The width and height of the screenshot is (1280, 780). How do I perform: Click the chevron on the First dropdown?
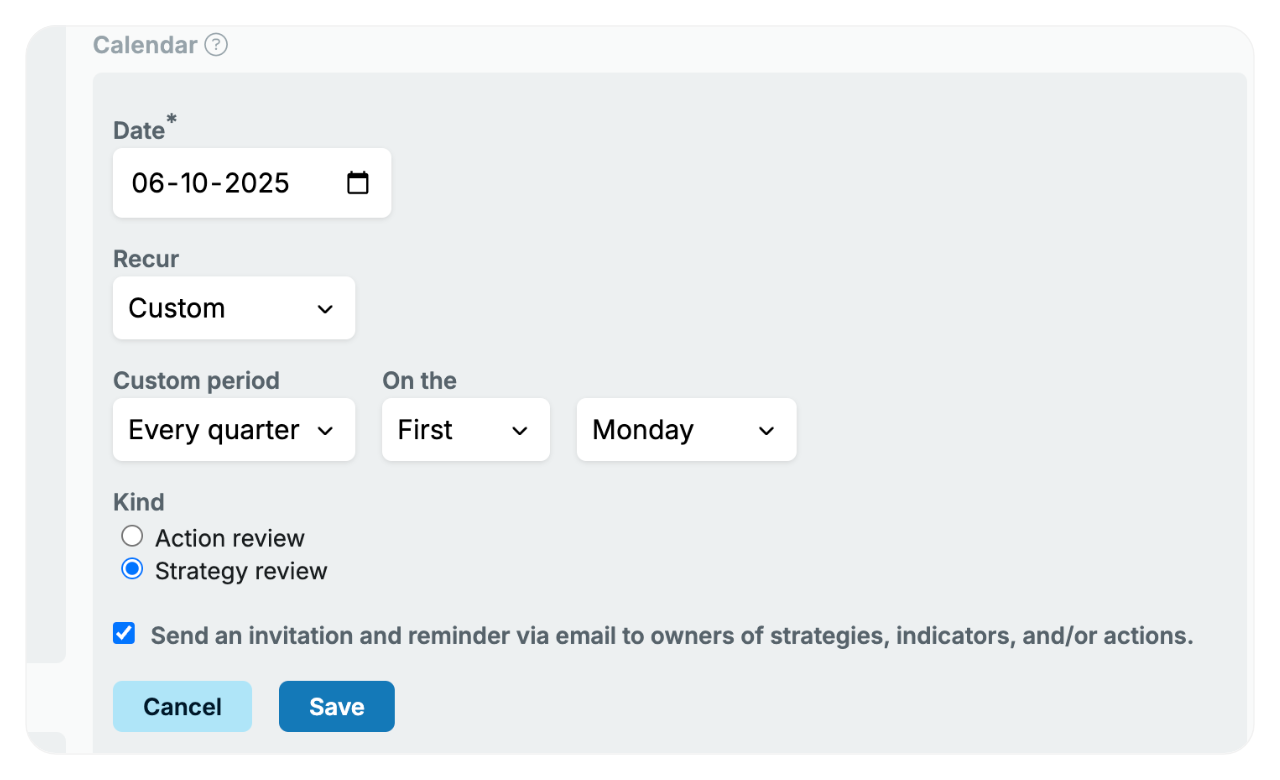click(x=519, y=430)
